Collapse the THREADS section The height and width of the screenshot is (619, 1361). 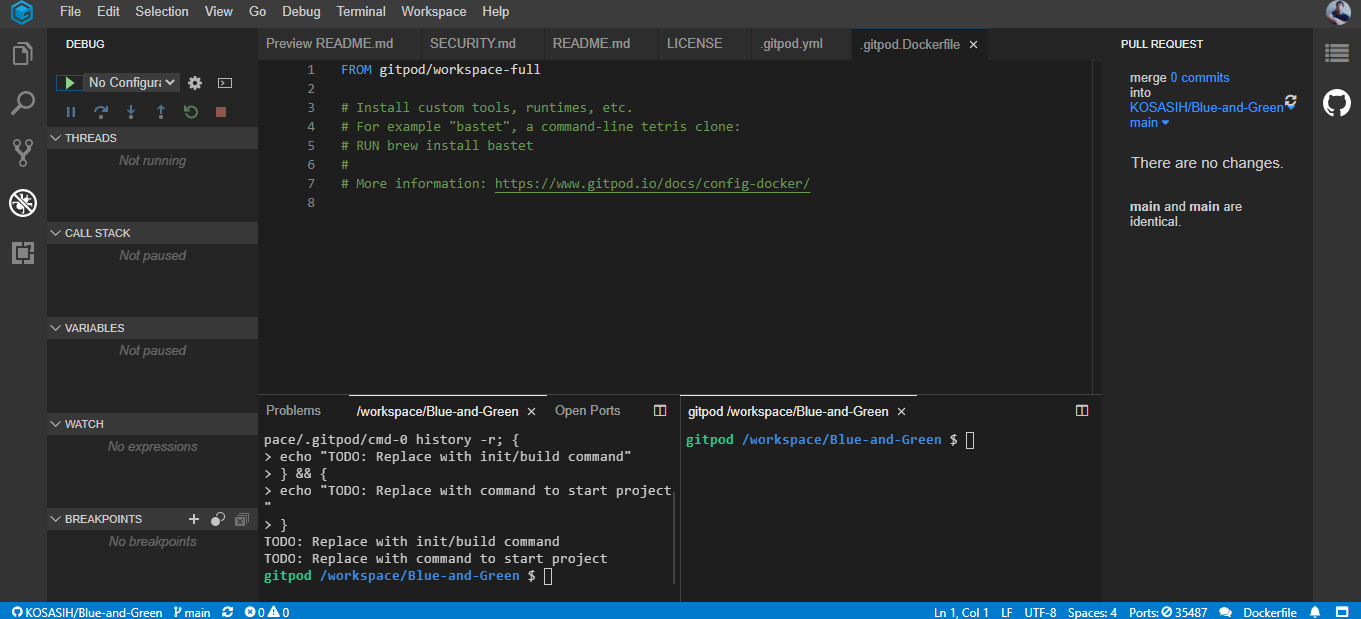(152, 138)
